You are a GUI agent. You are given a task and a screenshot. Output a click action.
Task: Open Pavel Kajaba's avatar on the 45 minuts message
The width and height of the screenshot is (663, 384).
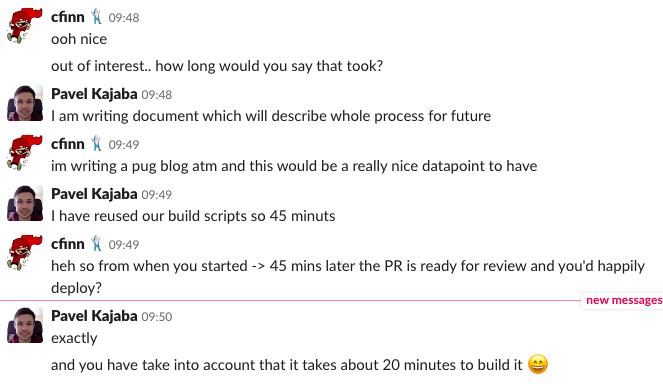pyautogui.click(x=25, y=203)
